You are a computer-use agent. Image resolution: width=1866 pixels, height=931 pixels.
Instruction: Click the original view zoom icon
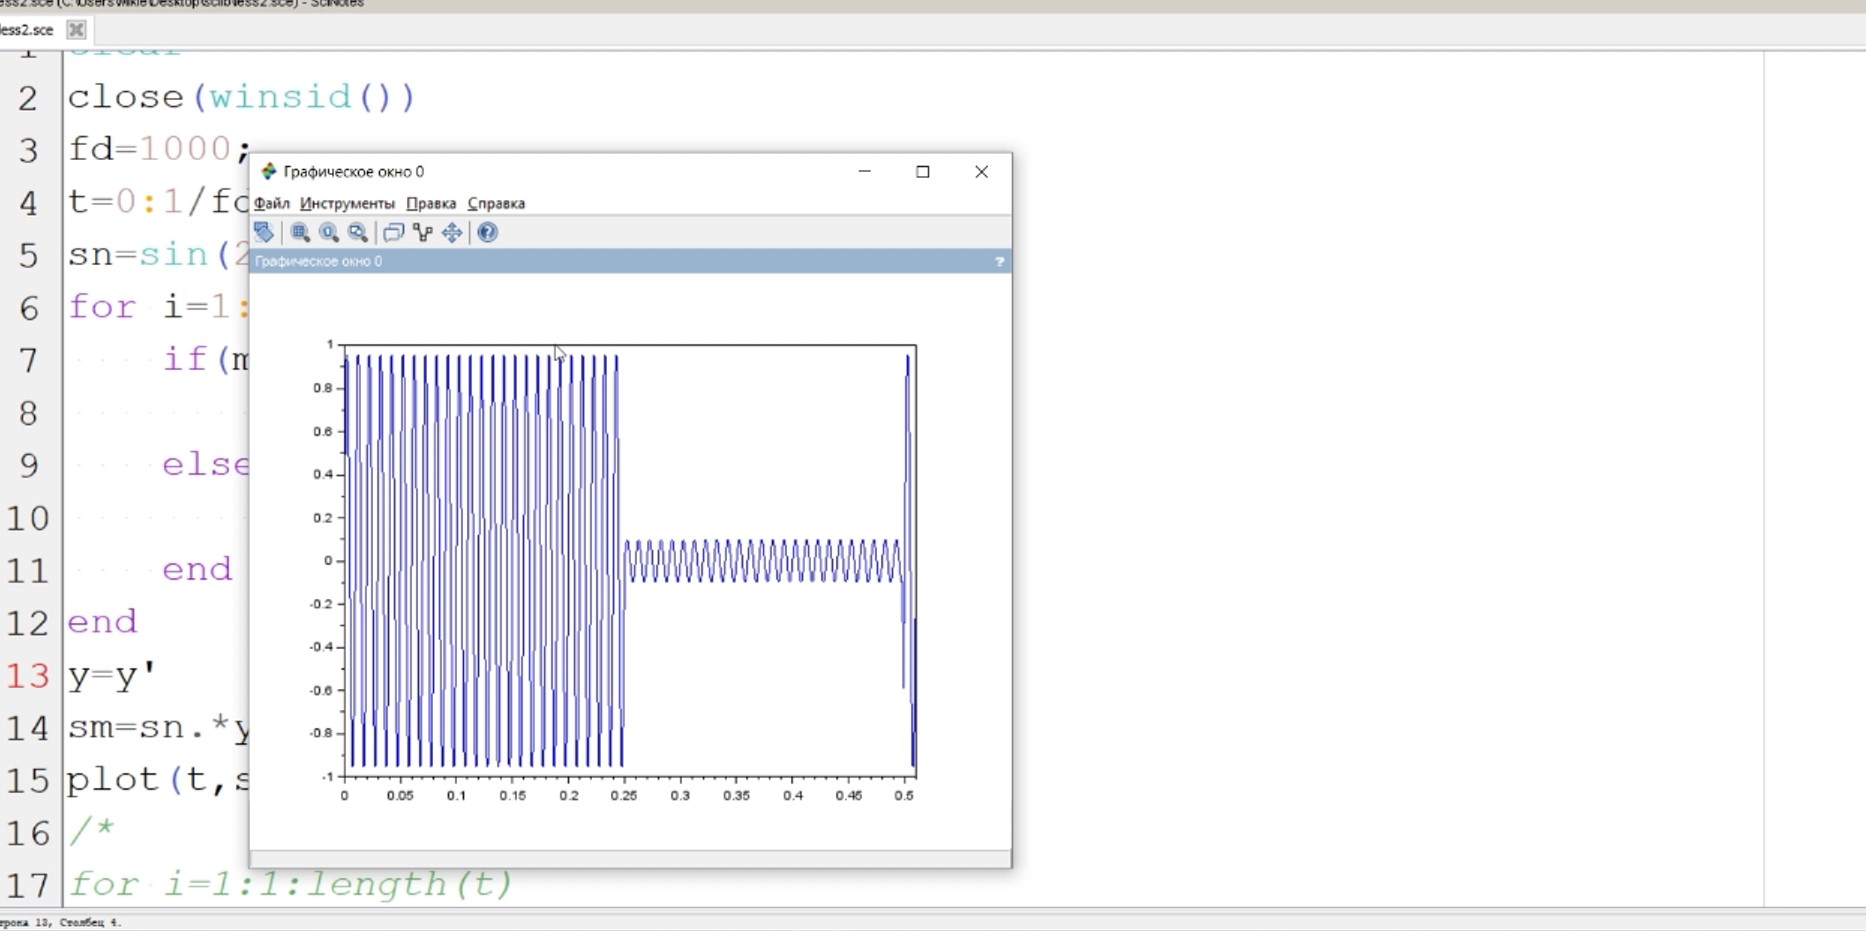point(329,233)
